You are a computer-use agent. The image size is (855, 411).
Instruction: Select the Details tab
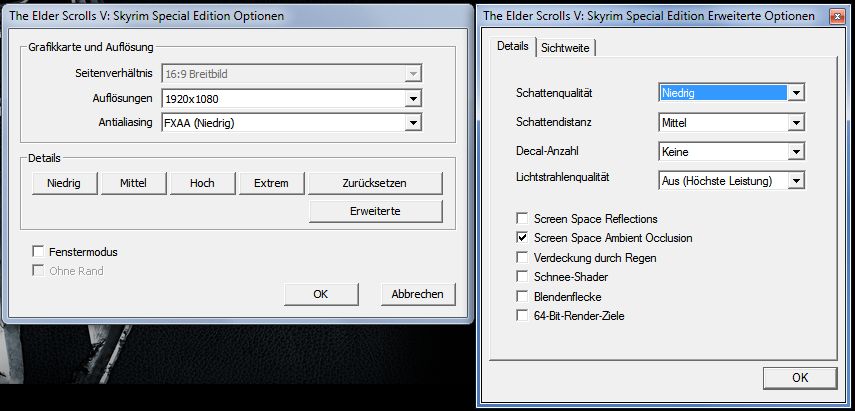pyautogui.click(x=513, y=47)
